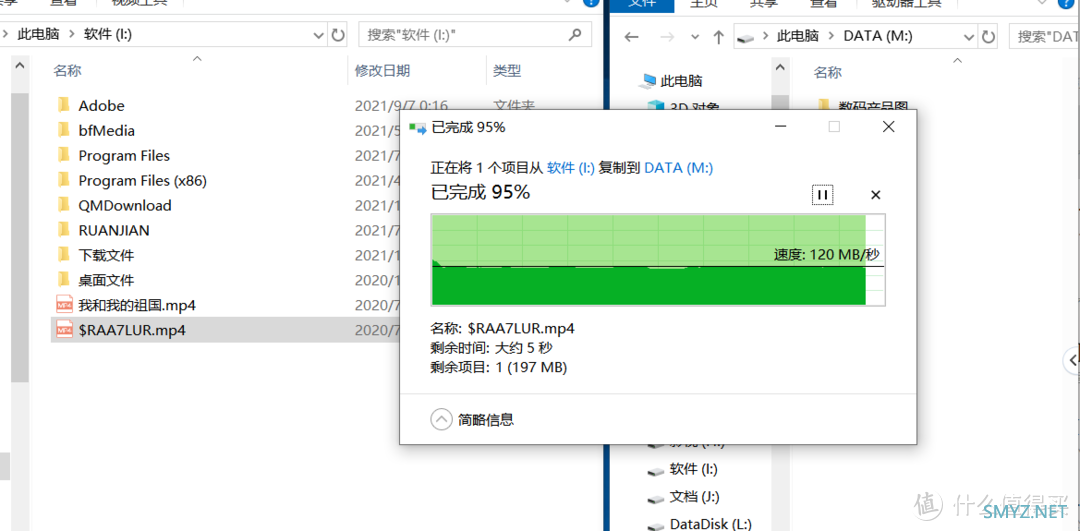Go forward in right Explorer window
Screen dimensions: 1080x531
pyautogui.click(x=667, y=37)
